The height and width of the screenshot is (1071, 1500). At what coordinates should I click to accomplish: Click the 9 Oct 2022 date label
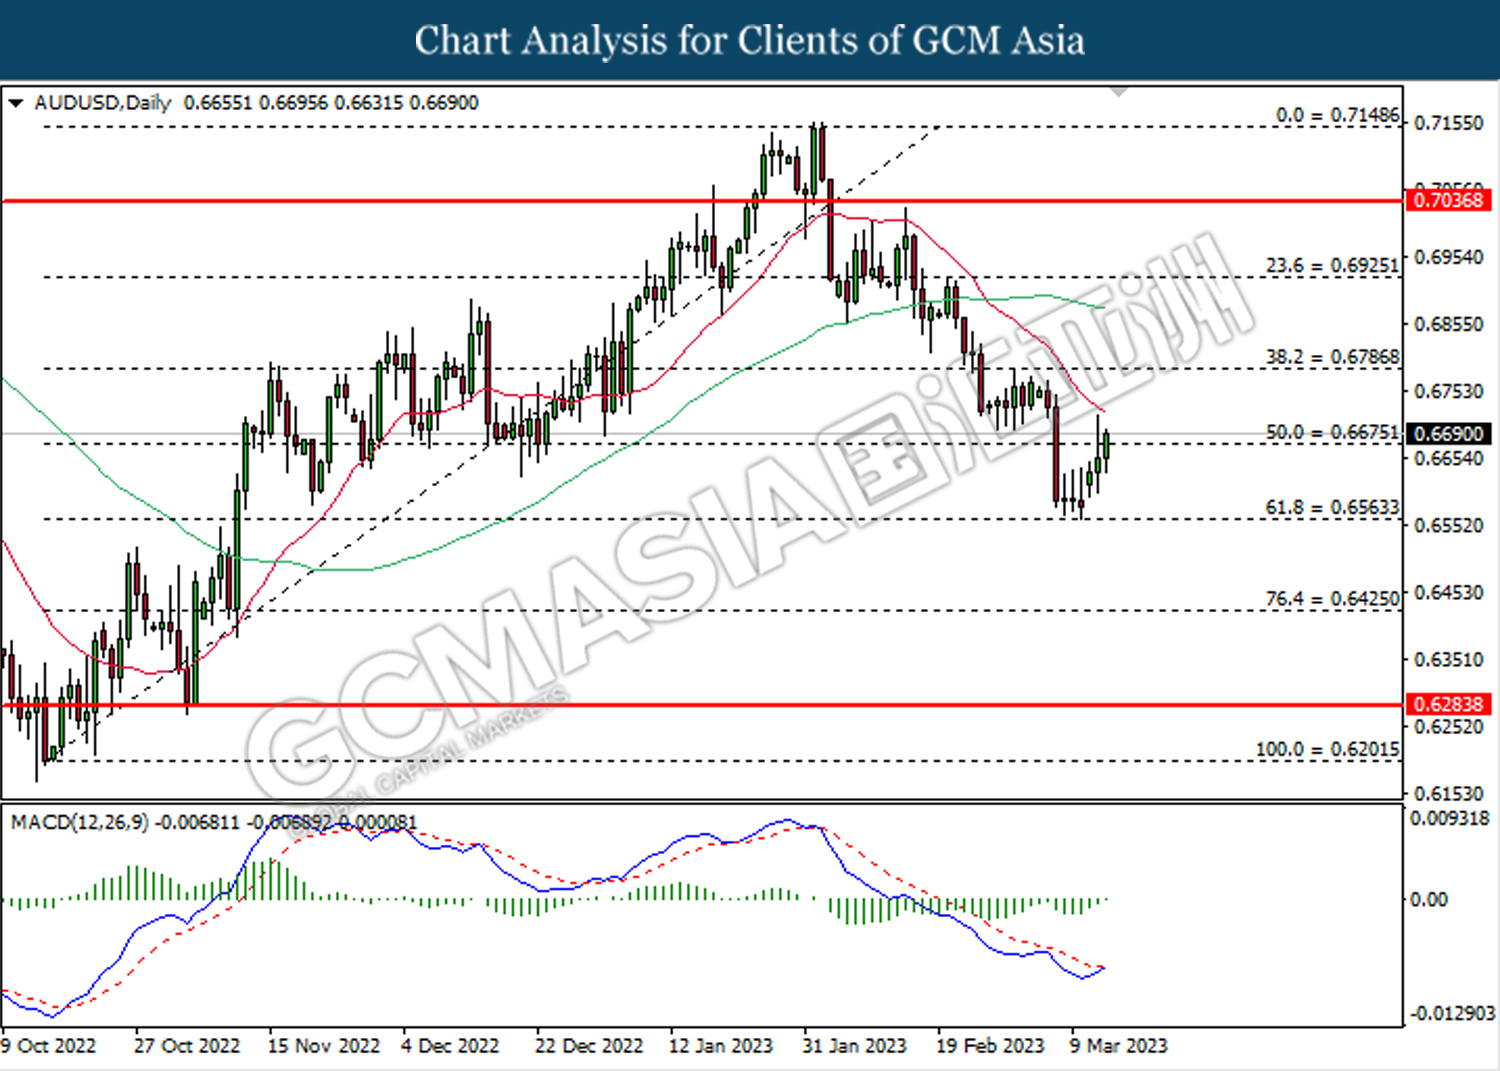[49, 1045]
